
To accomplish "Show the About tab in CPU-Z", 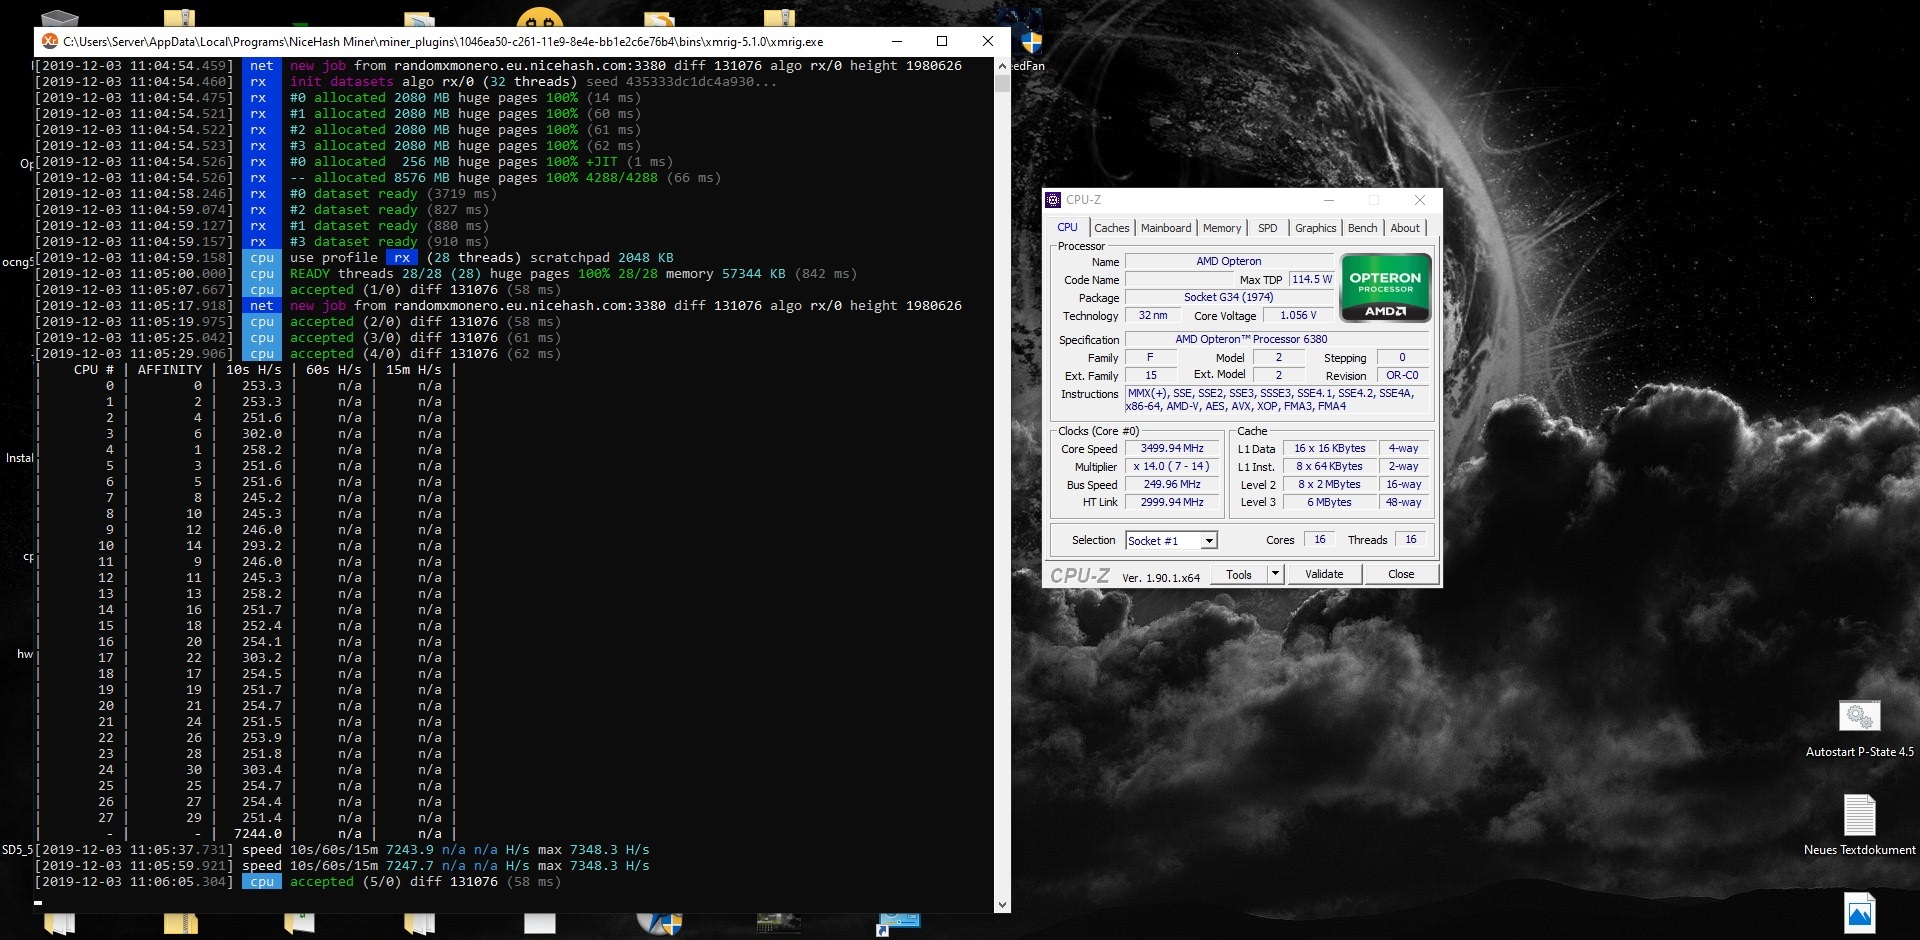I will (x=1405, y=228).
